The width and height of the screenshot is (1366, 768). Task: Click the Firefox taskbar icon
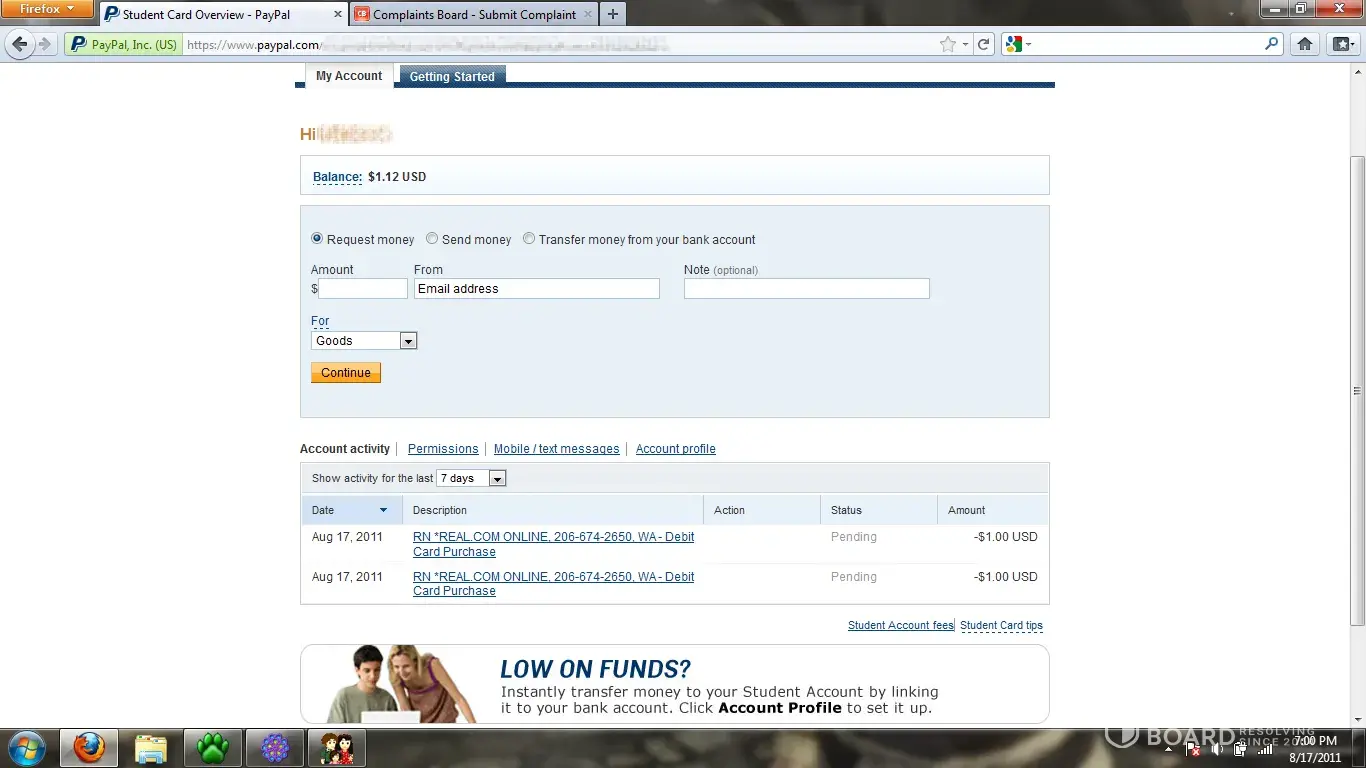(x=88, y=748)
